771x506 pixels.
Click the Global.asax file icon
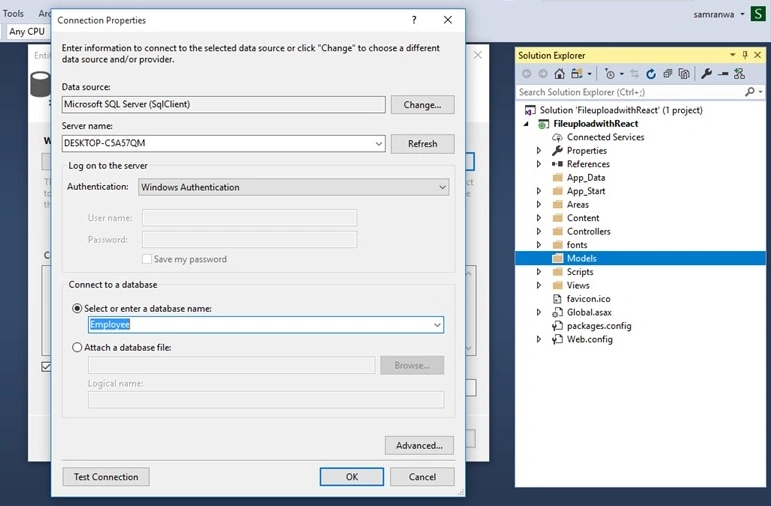coord(557,312)
